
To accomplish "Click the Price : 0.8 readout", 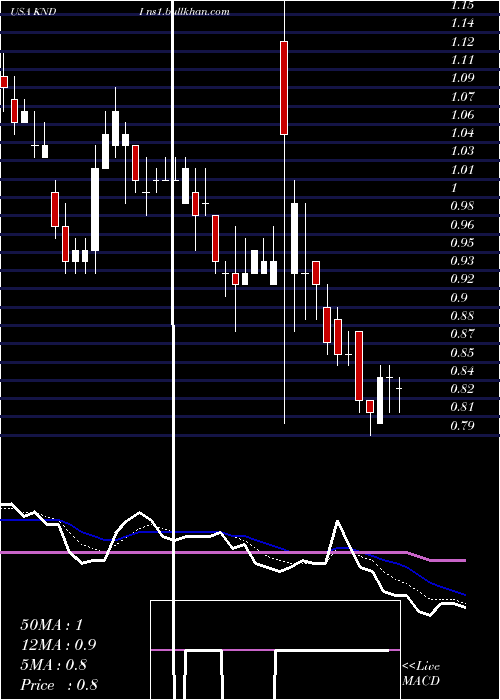I will (x=59, y=685).
